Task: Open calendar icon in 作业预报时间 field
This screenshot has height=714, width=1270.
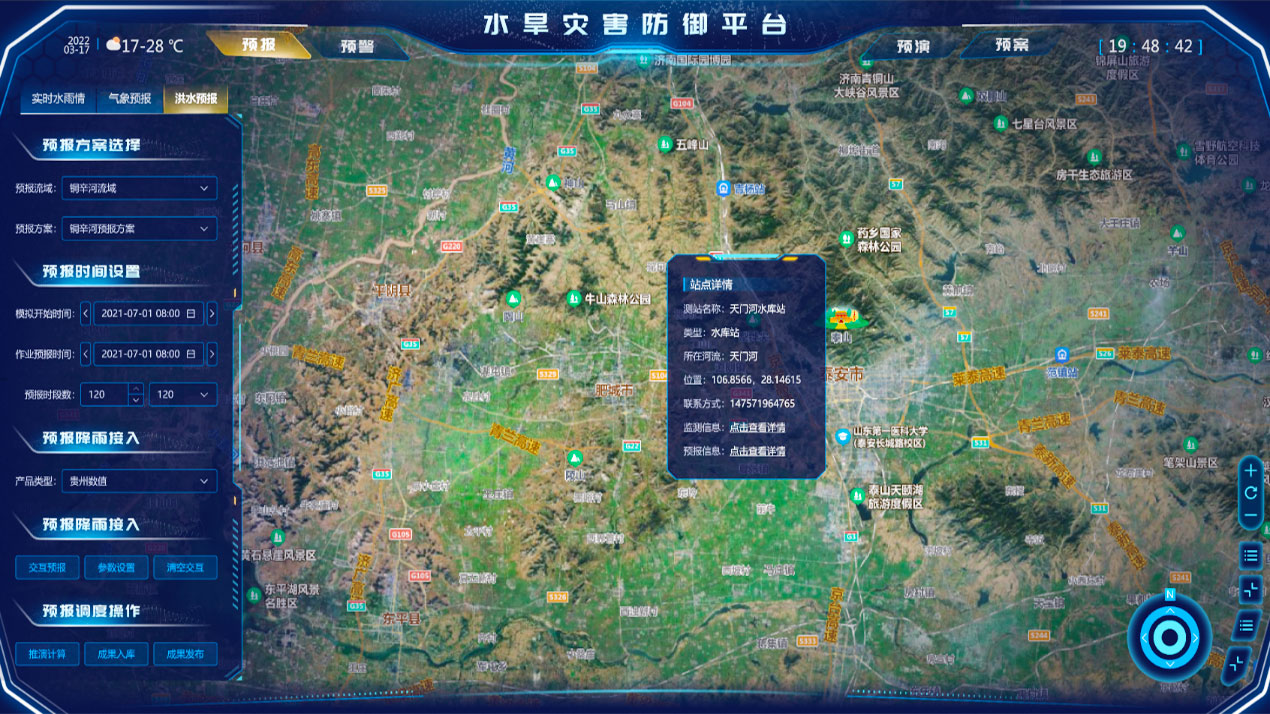Action: [191, 353]
